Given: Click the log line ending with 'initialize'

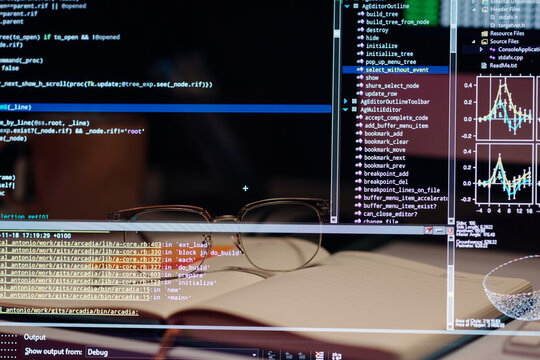Looking at the screenshot, I should tap(108, 282).
